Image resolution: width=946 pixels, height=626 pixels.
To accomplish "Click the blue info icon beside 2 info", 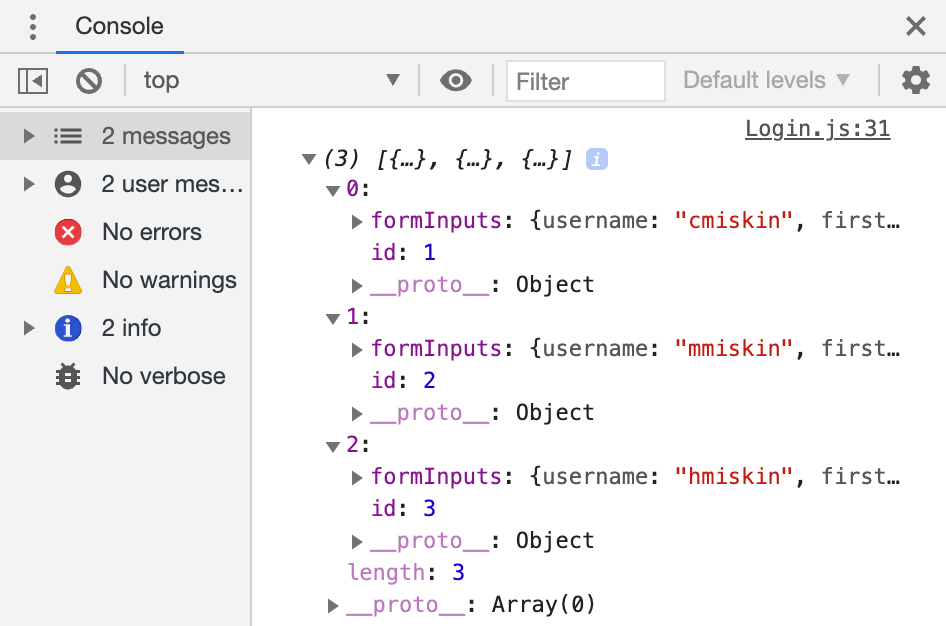I will click(x=67, y=328).
